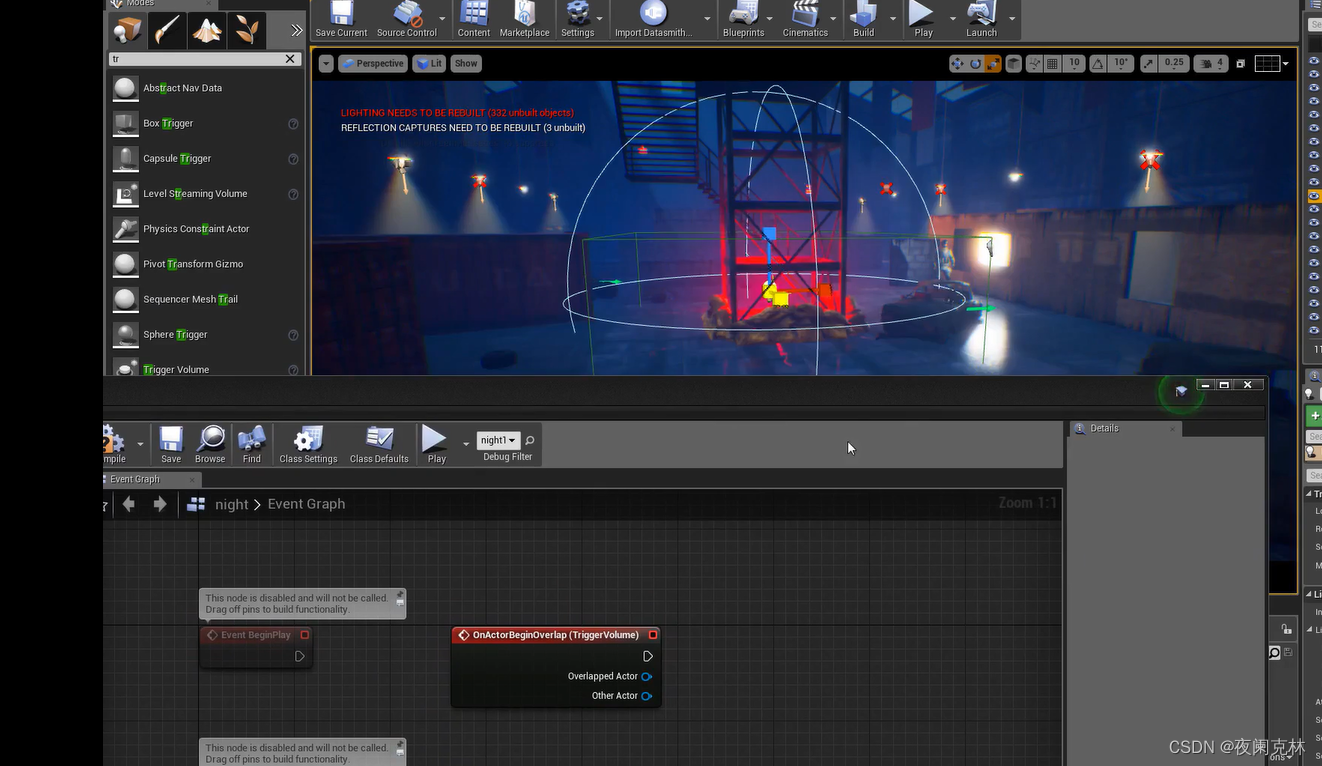Open Class Settings in blueprint editor

pos(308,444)
